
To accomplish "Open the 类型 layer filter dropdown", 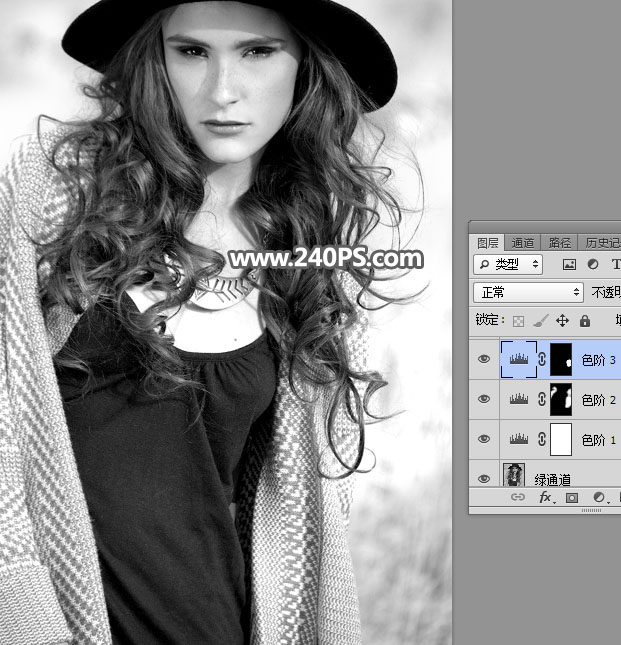I will coord(508,264).
